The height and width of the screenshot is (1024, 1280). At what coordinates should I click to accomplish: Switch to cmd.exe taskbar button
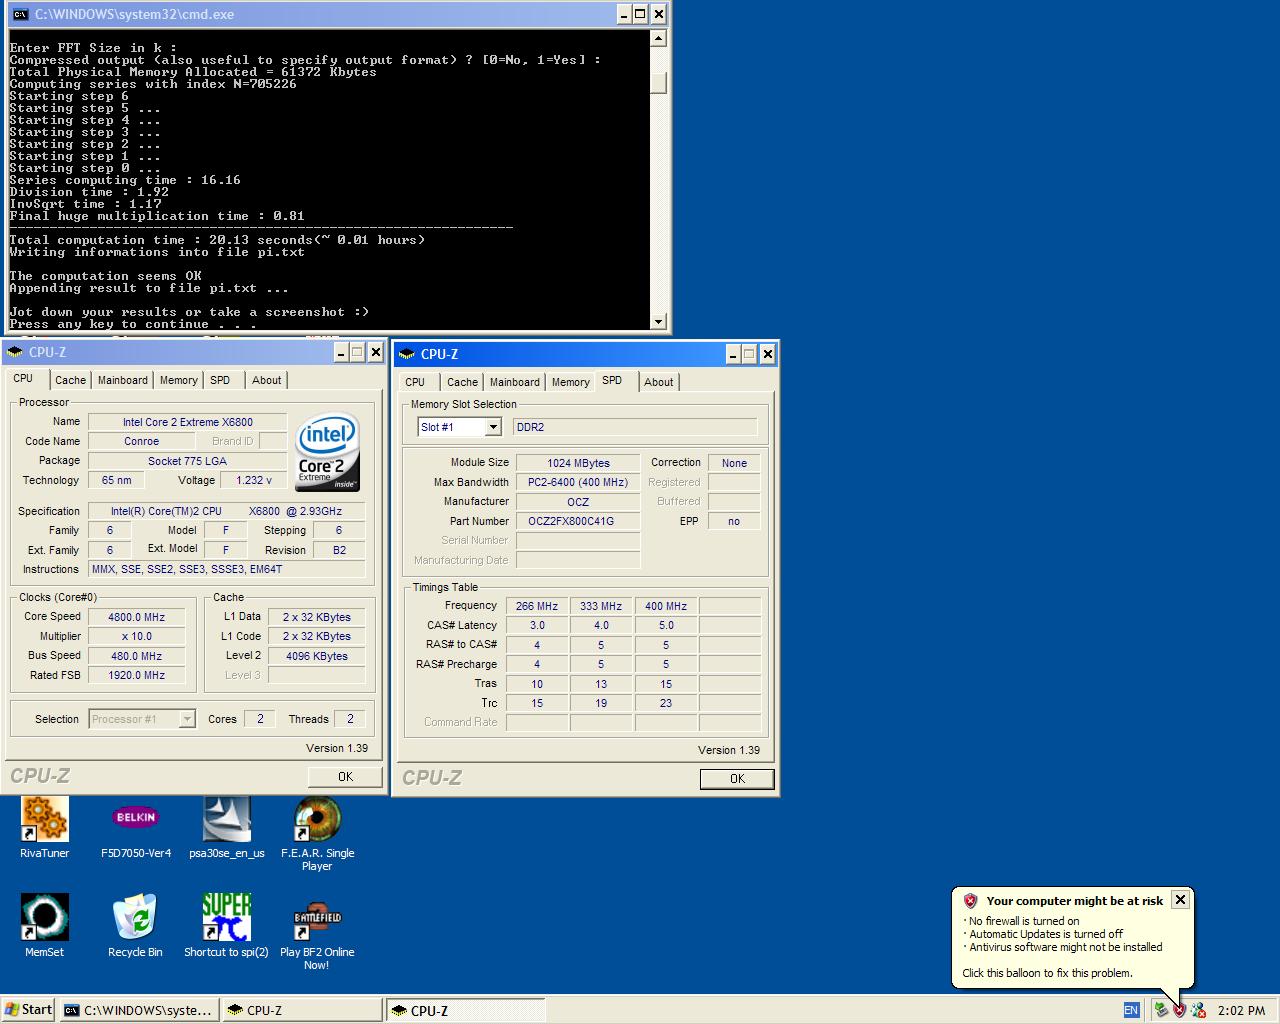[x=138, y=1010]
